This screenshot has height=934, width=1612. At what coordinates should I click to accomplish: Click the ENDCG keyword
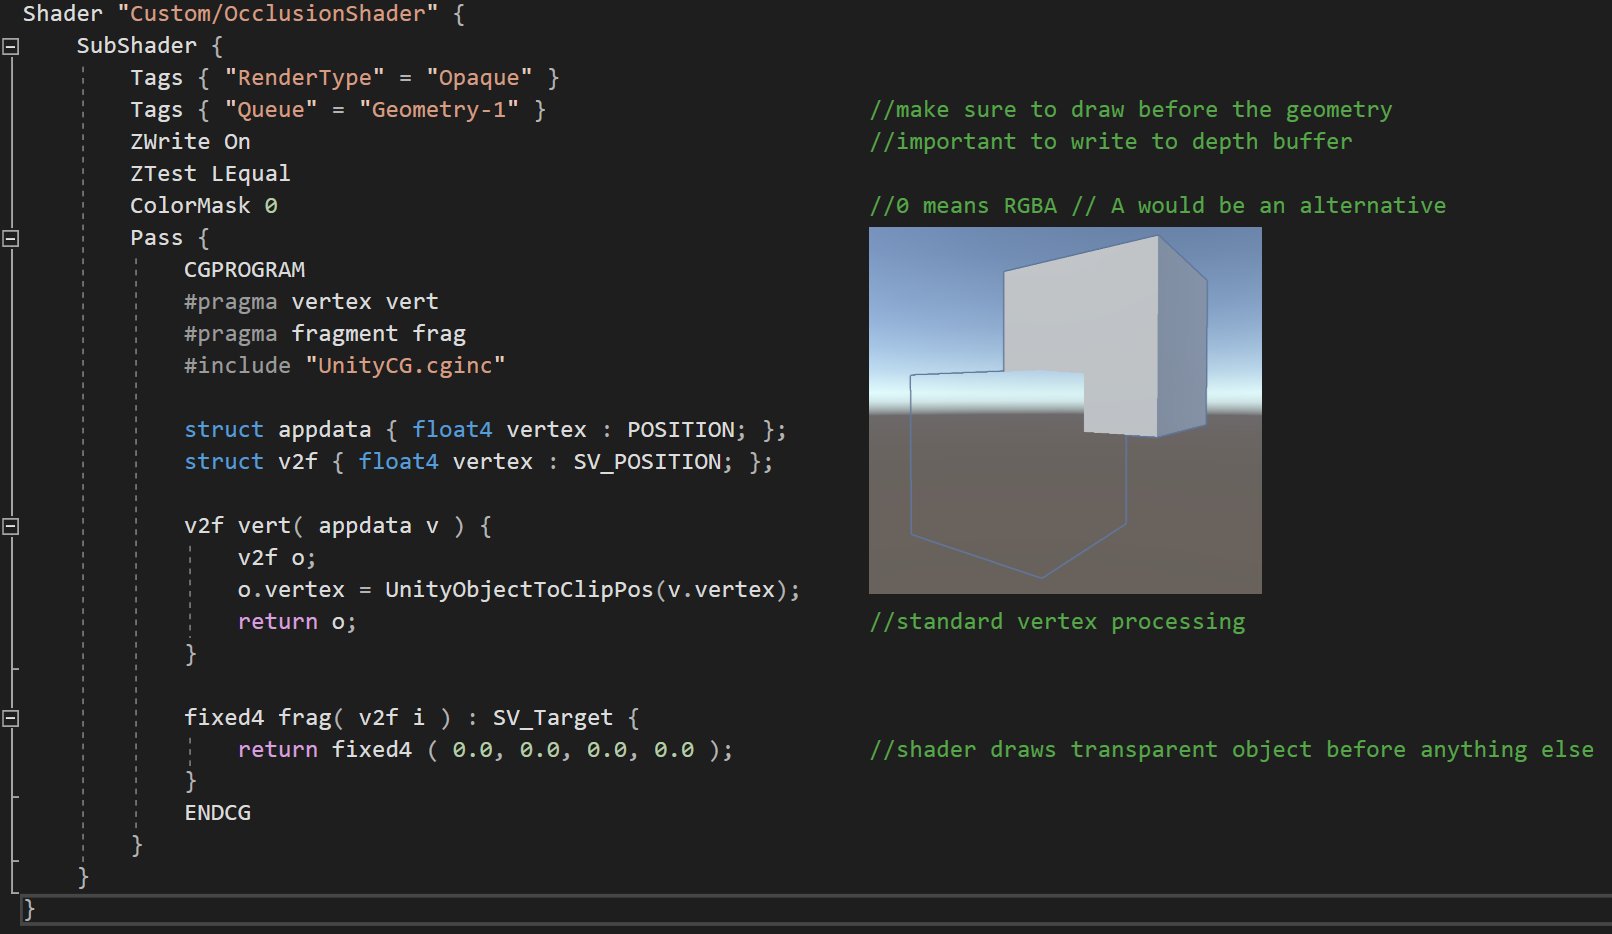[x=217, y=813]
